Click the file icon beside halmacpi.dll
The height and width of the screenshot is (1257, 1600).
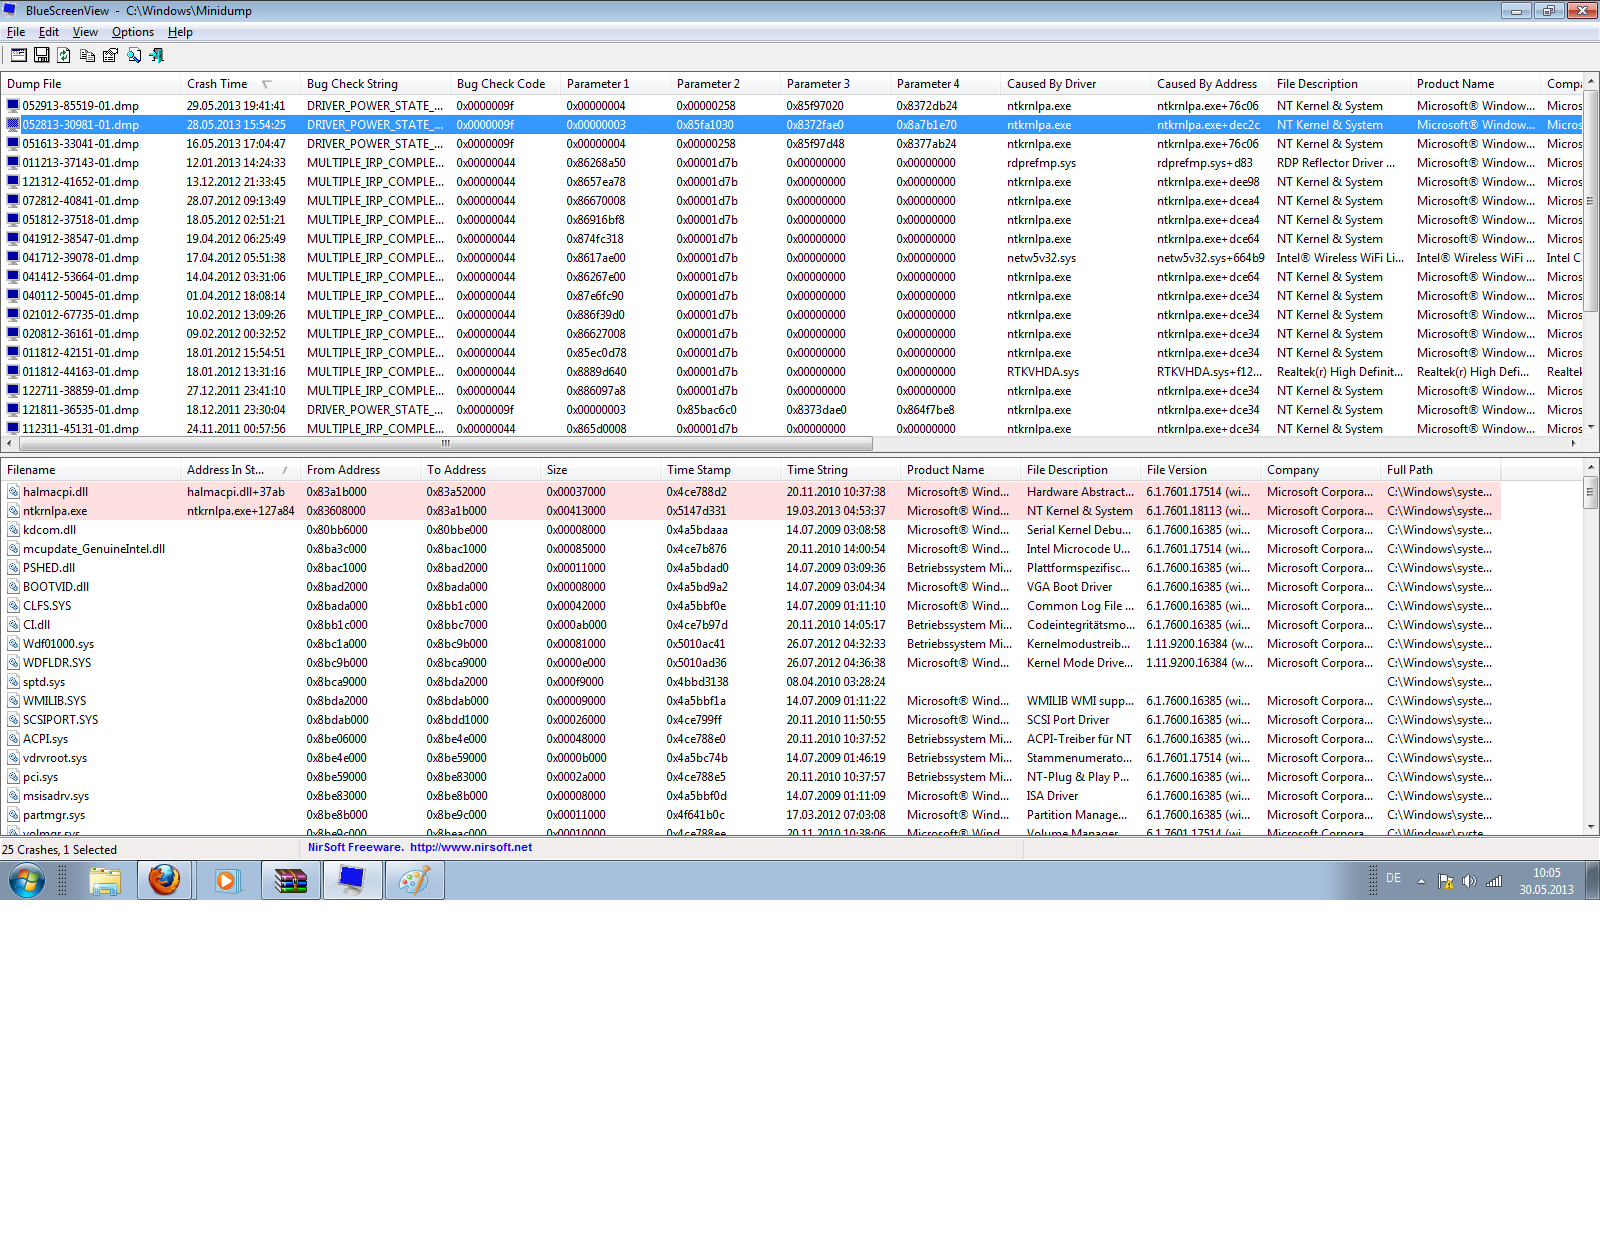14,491
